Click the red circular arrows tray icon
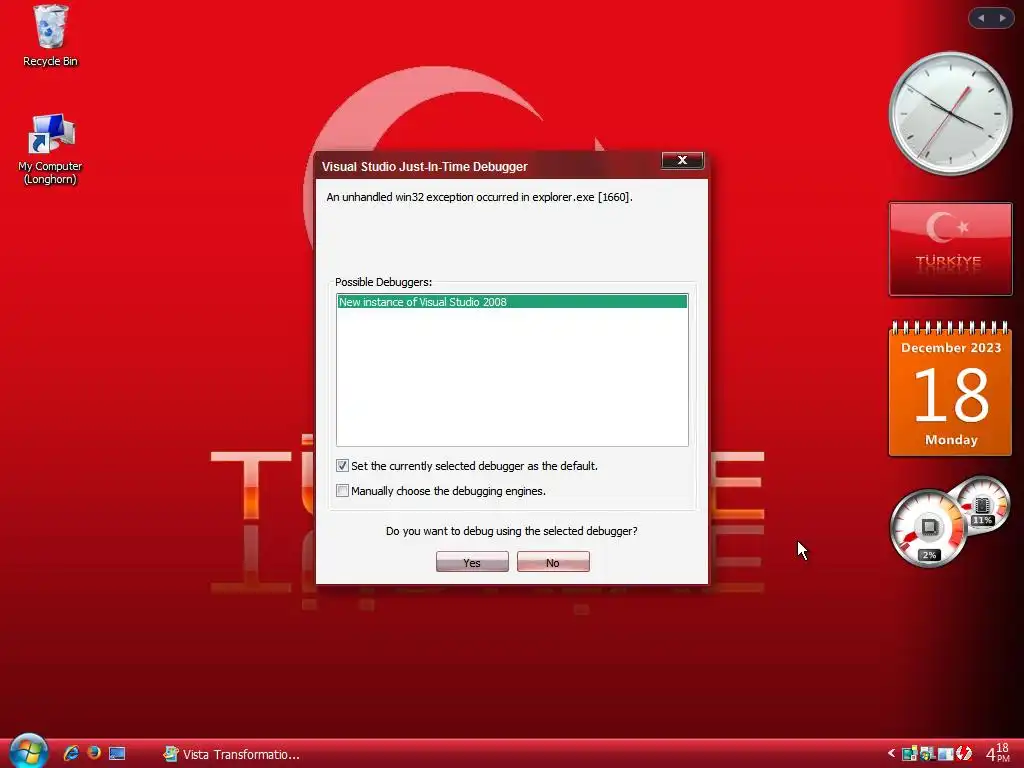Viewport: 1024px width, 768px height. click(964, 754)
